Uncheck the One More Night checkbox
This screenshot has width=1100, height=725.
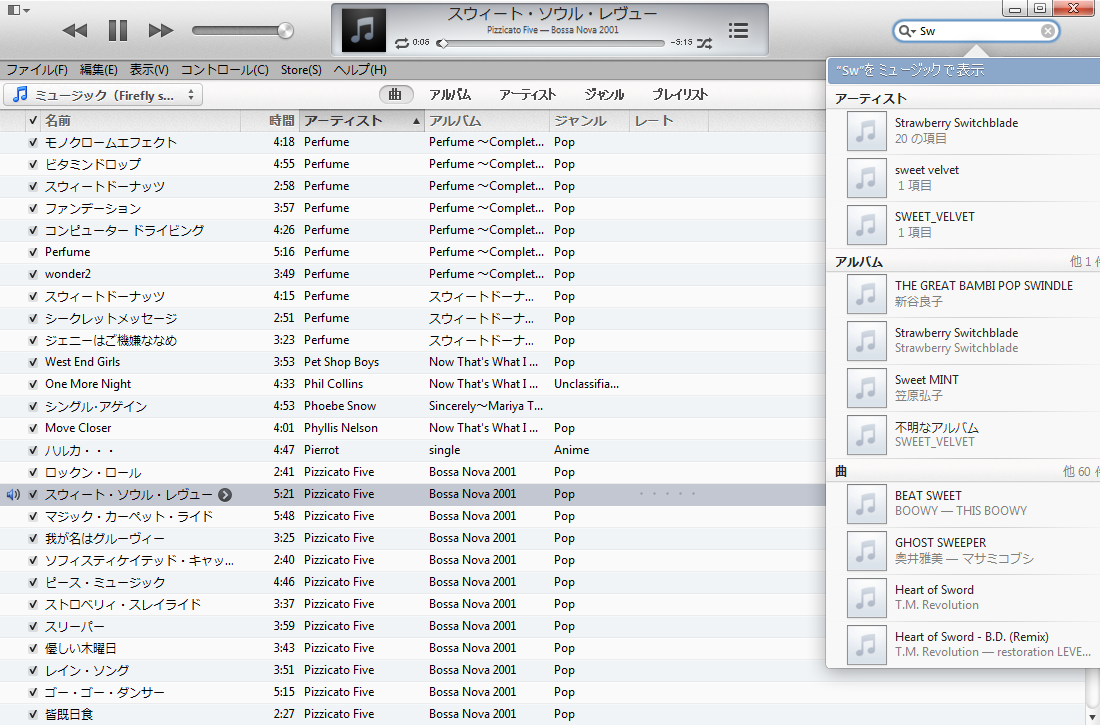tap(32, 384)
